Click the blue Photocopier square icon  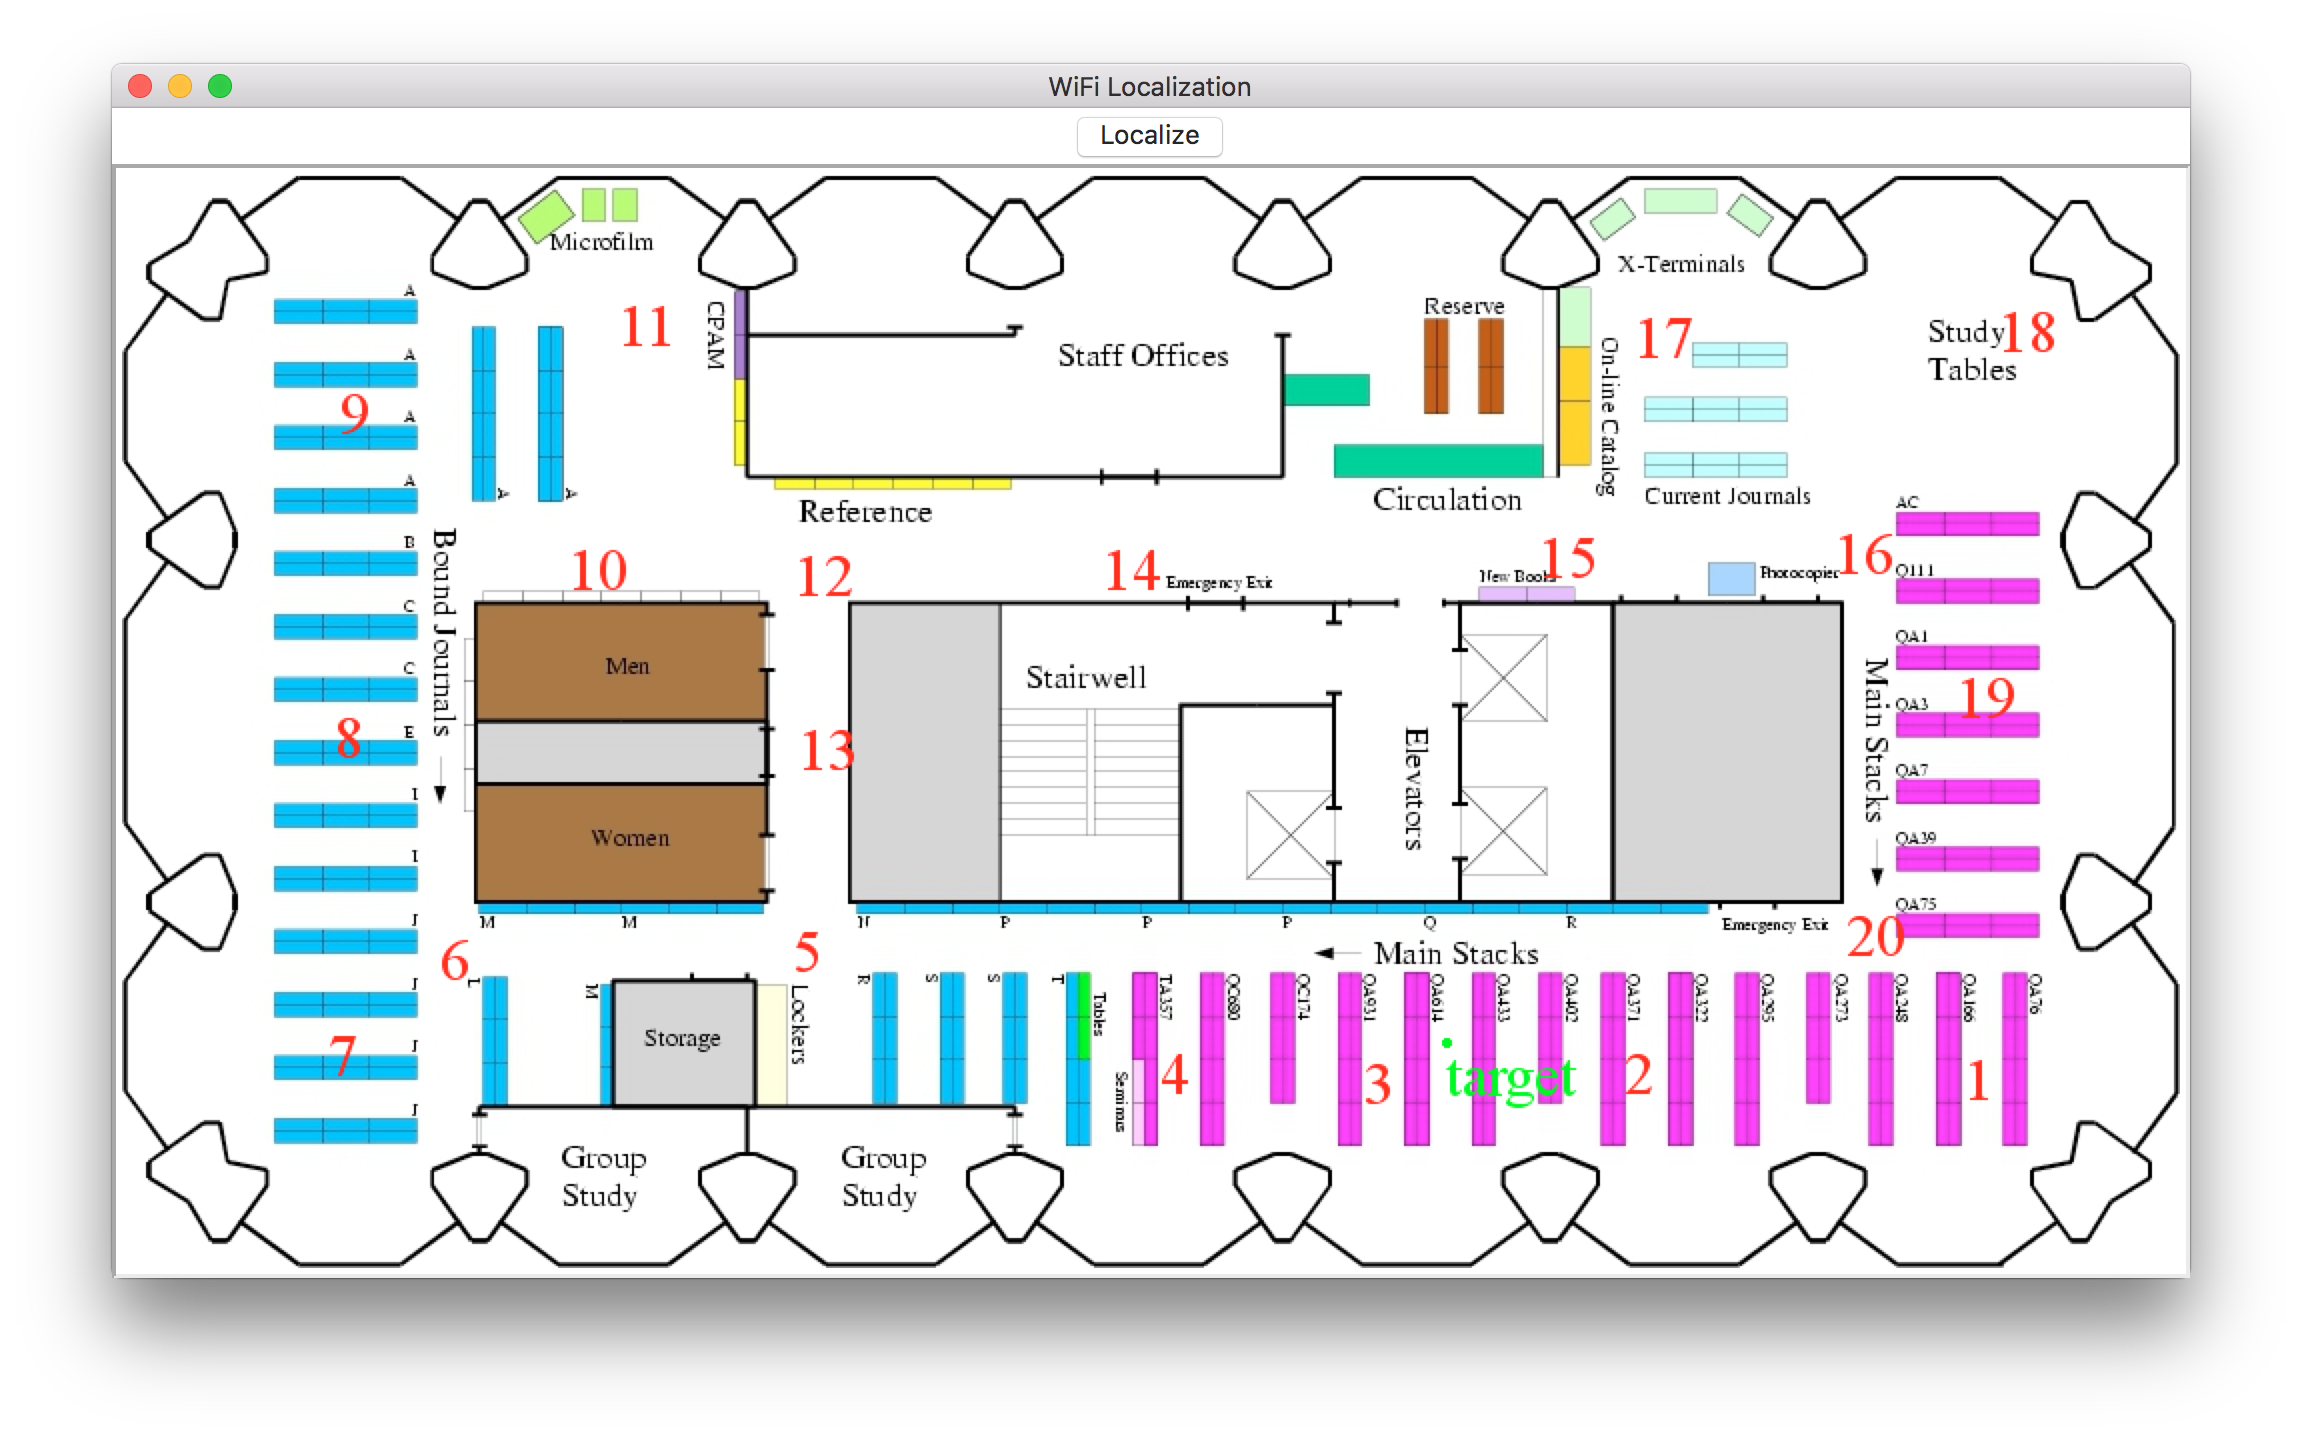pyautogui.click(x=1730, y=578)
